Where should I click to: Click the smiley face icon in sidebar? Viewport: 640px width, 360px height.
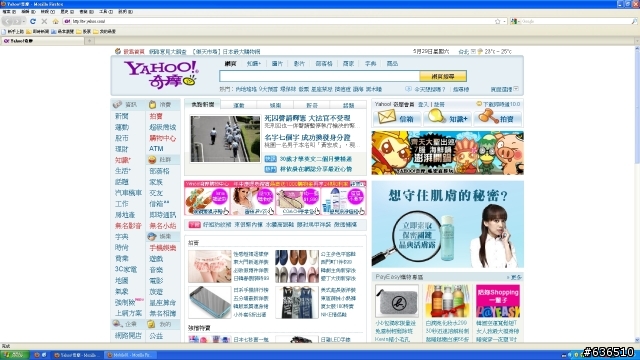pyautogui.click(x=152, y=160)
